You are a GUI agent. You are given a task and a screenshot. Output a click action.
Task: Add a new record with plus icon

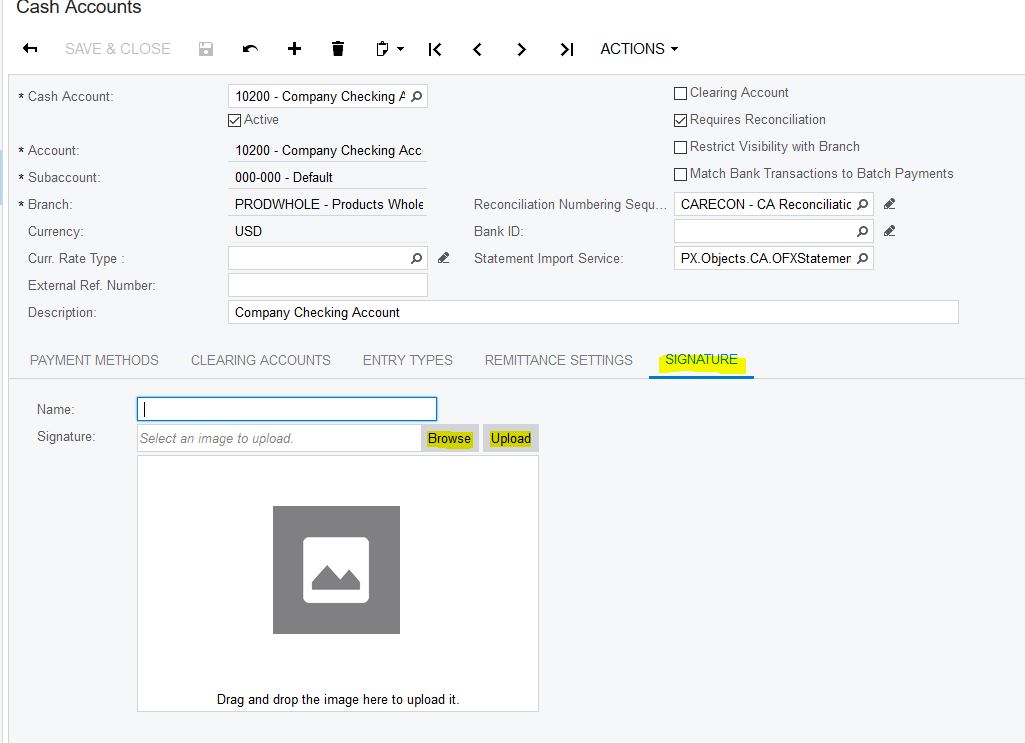coord(294,49)
